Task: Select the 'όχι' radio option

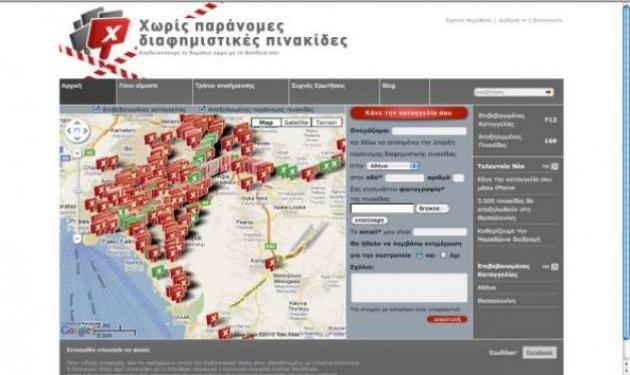Action: click(x=443, y=255)
